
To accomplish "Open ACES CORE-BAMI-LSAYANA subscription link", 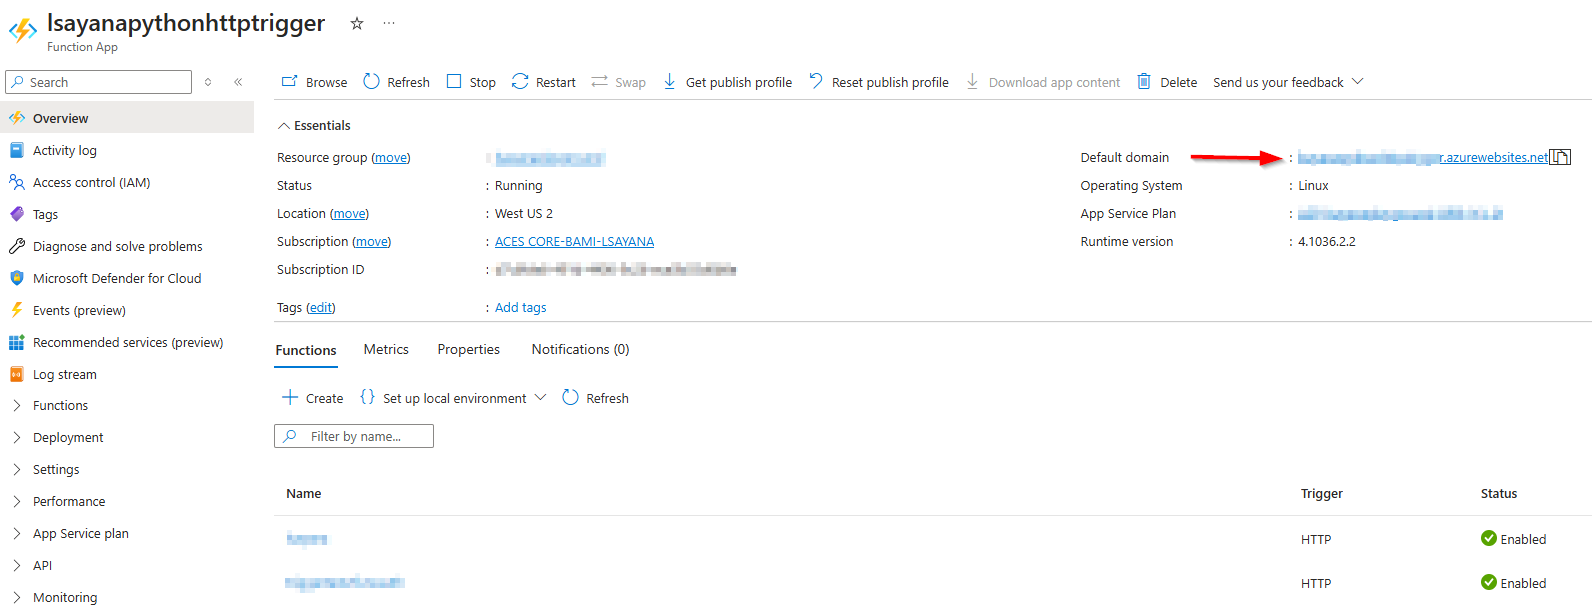I will pos(574,241).
